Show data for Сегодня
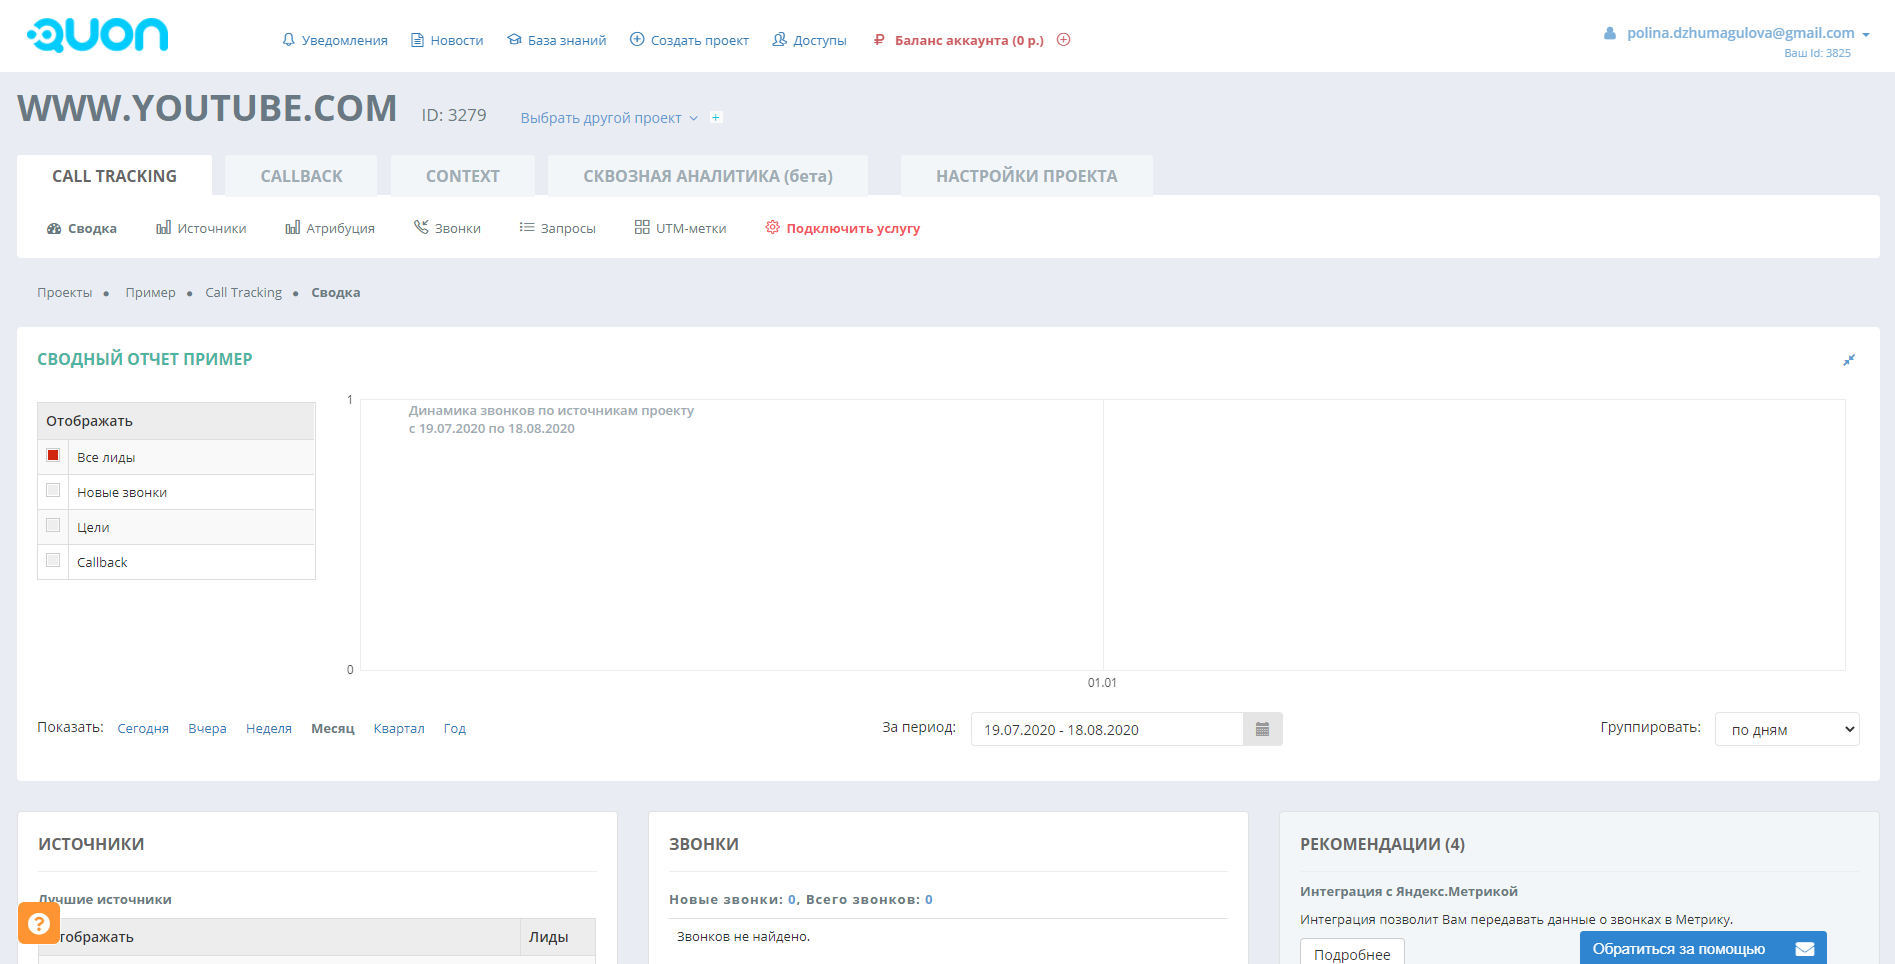The height and width of the screenshot is (964, 1895). pos(143,729)
